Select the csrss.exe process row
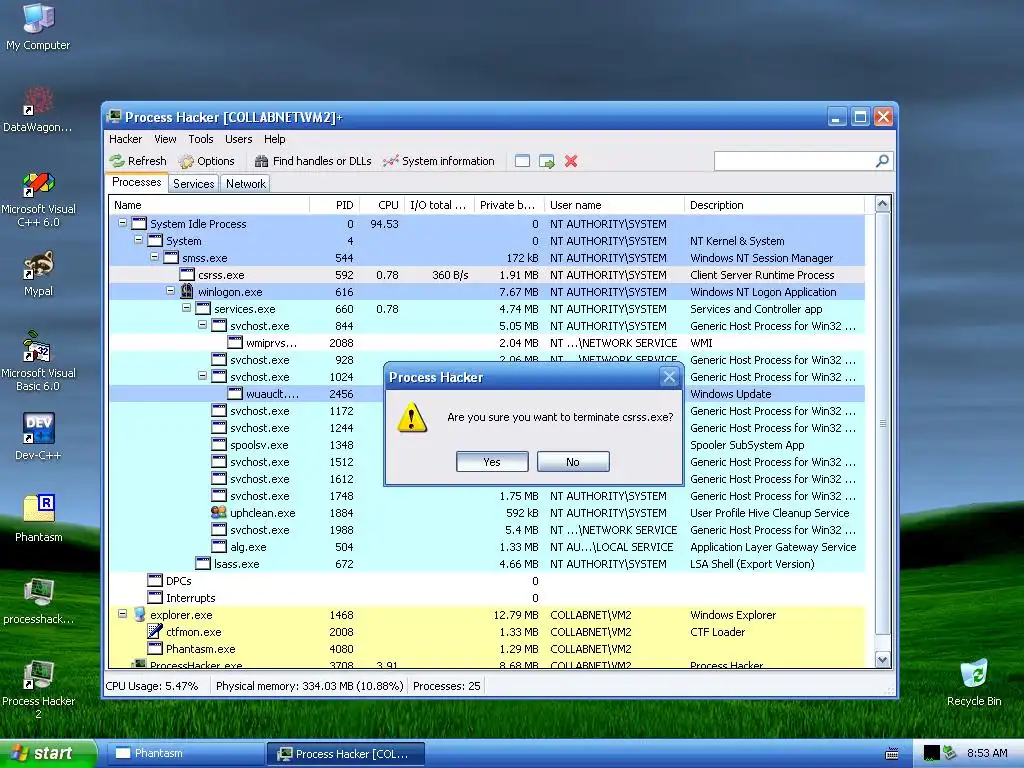The image size is (1024, 768). tap(487, 275)
